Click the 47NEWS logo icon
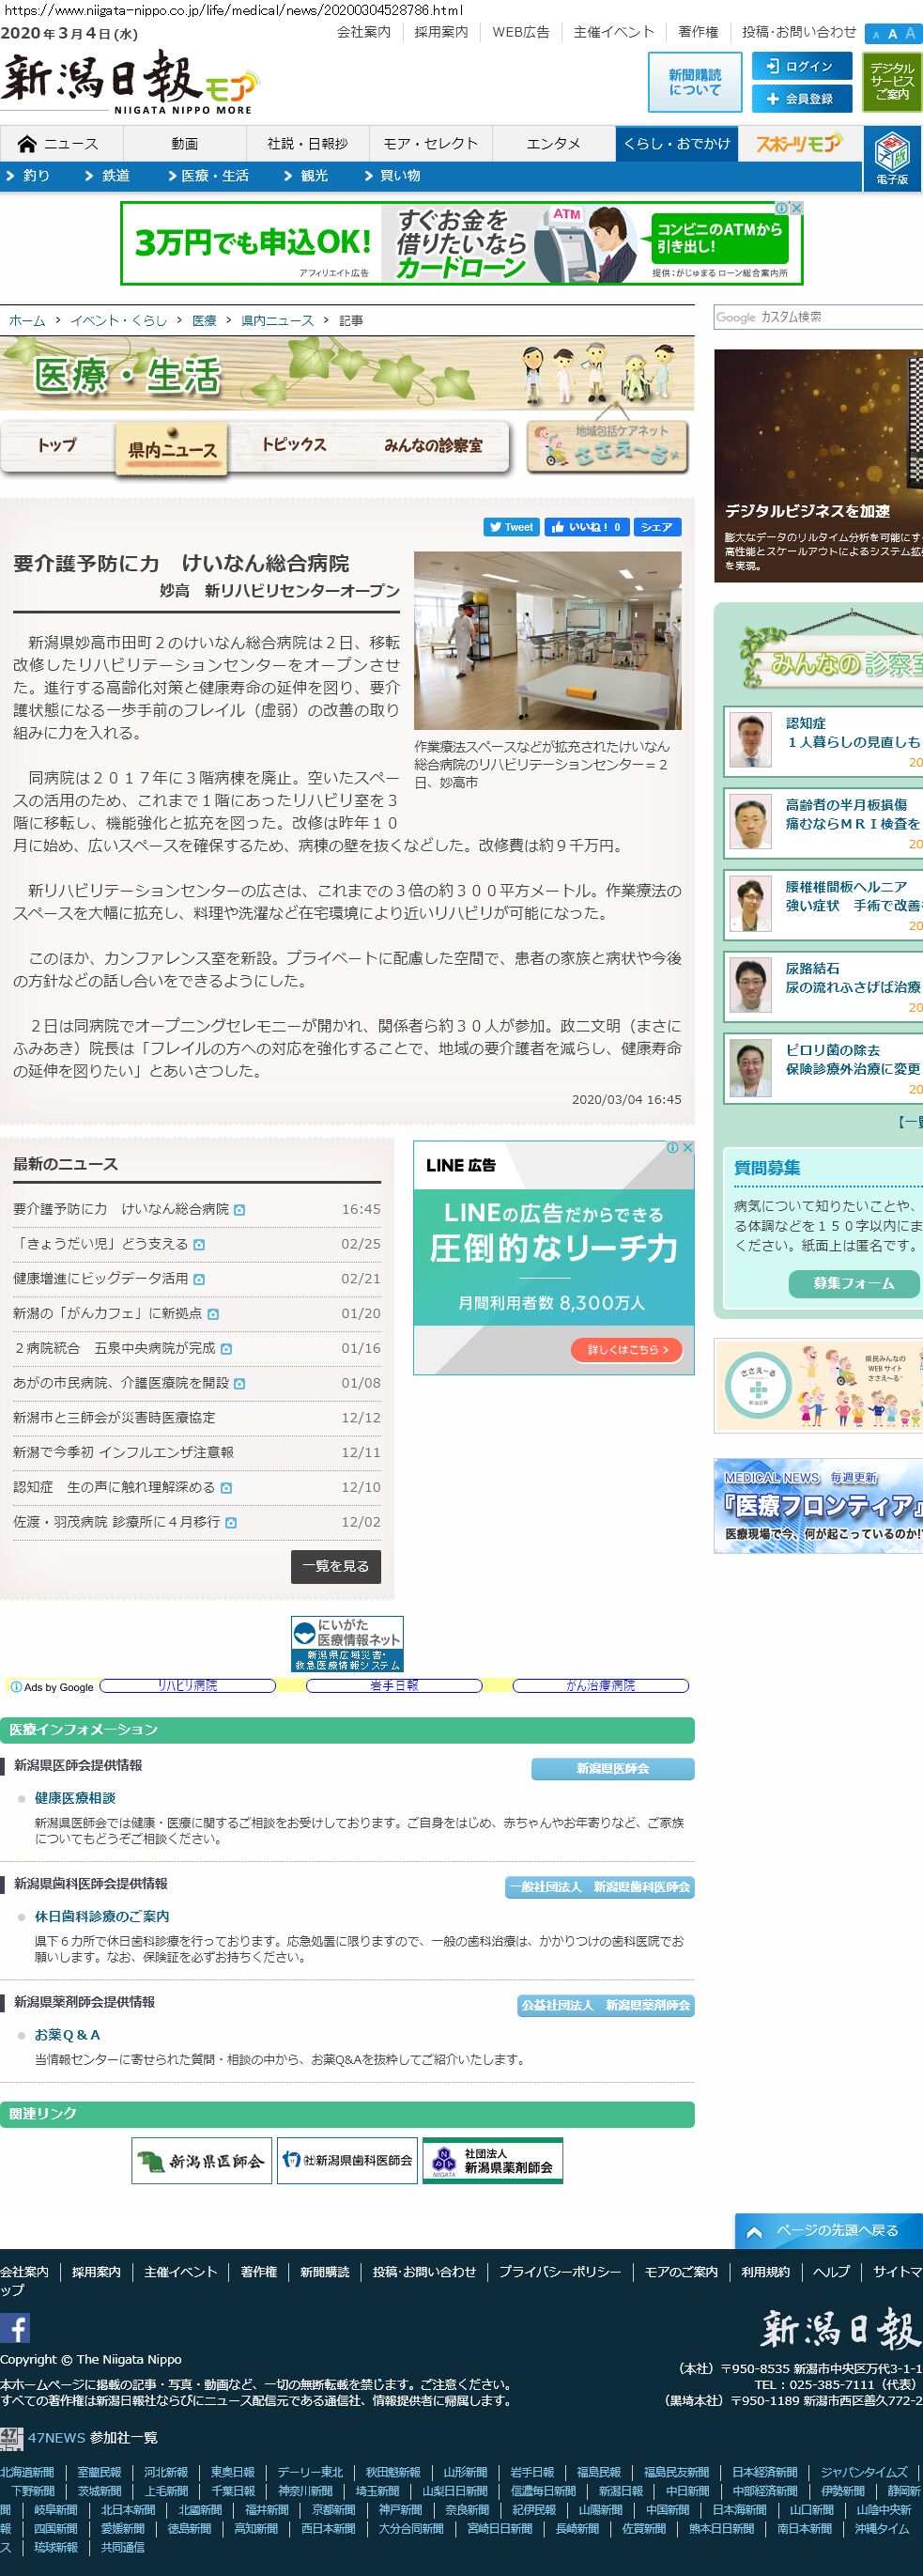923x2576 pixels. 11,2437
